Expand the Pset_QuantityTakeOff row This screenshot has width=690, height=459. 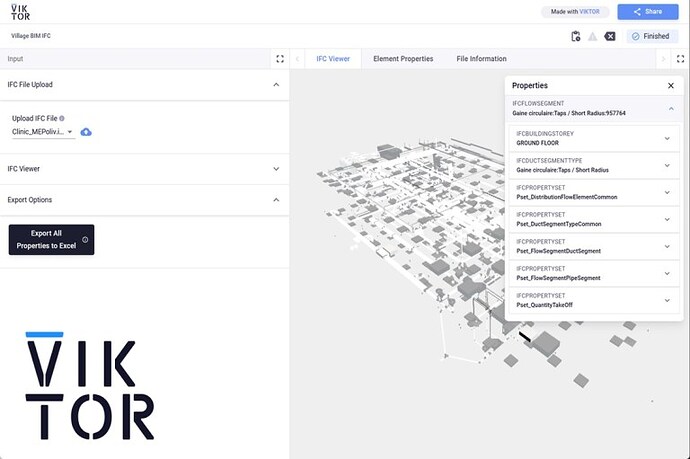point(594,300)
